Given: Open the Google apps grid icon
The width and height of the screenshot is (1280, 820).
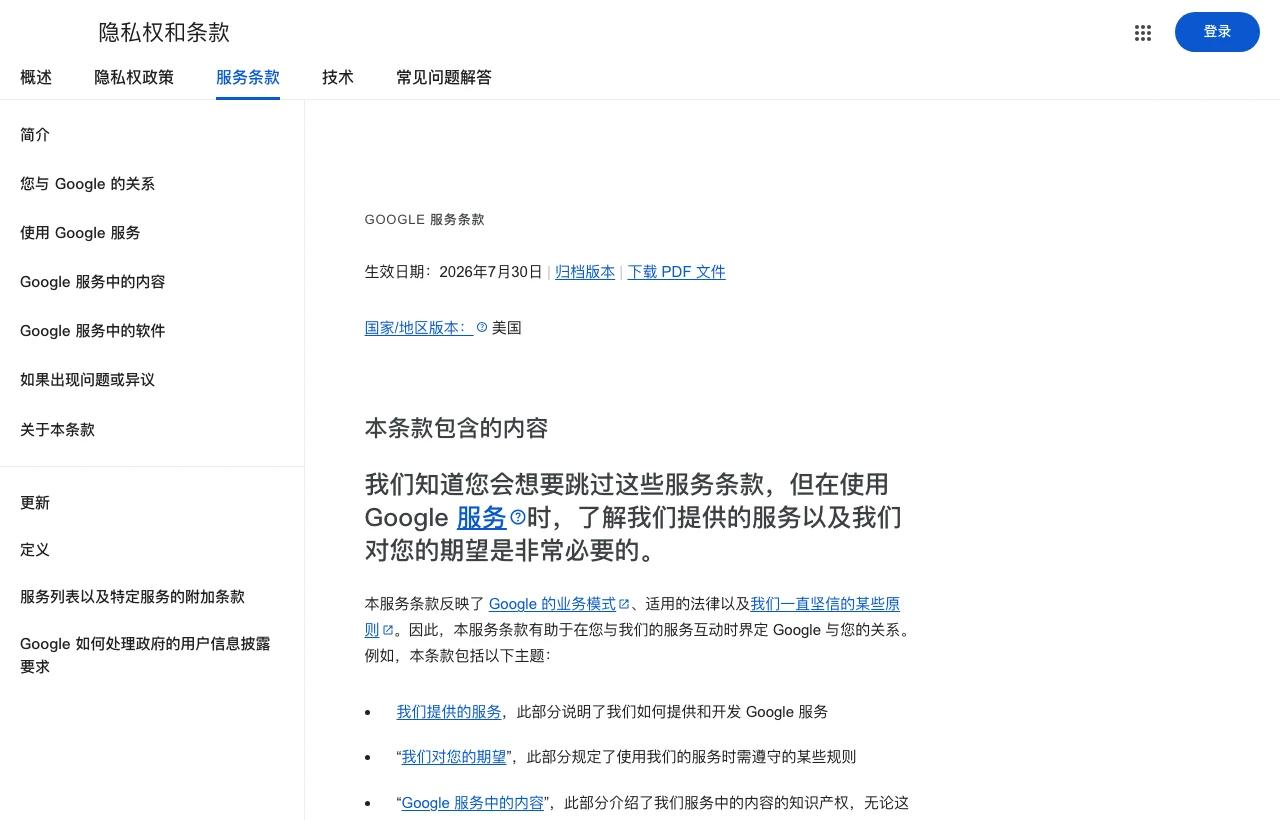Looking at the screenshot, I should (1143, 33).
